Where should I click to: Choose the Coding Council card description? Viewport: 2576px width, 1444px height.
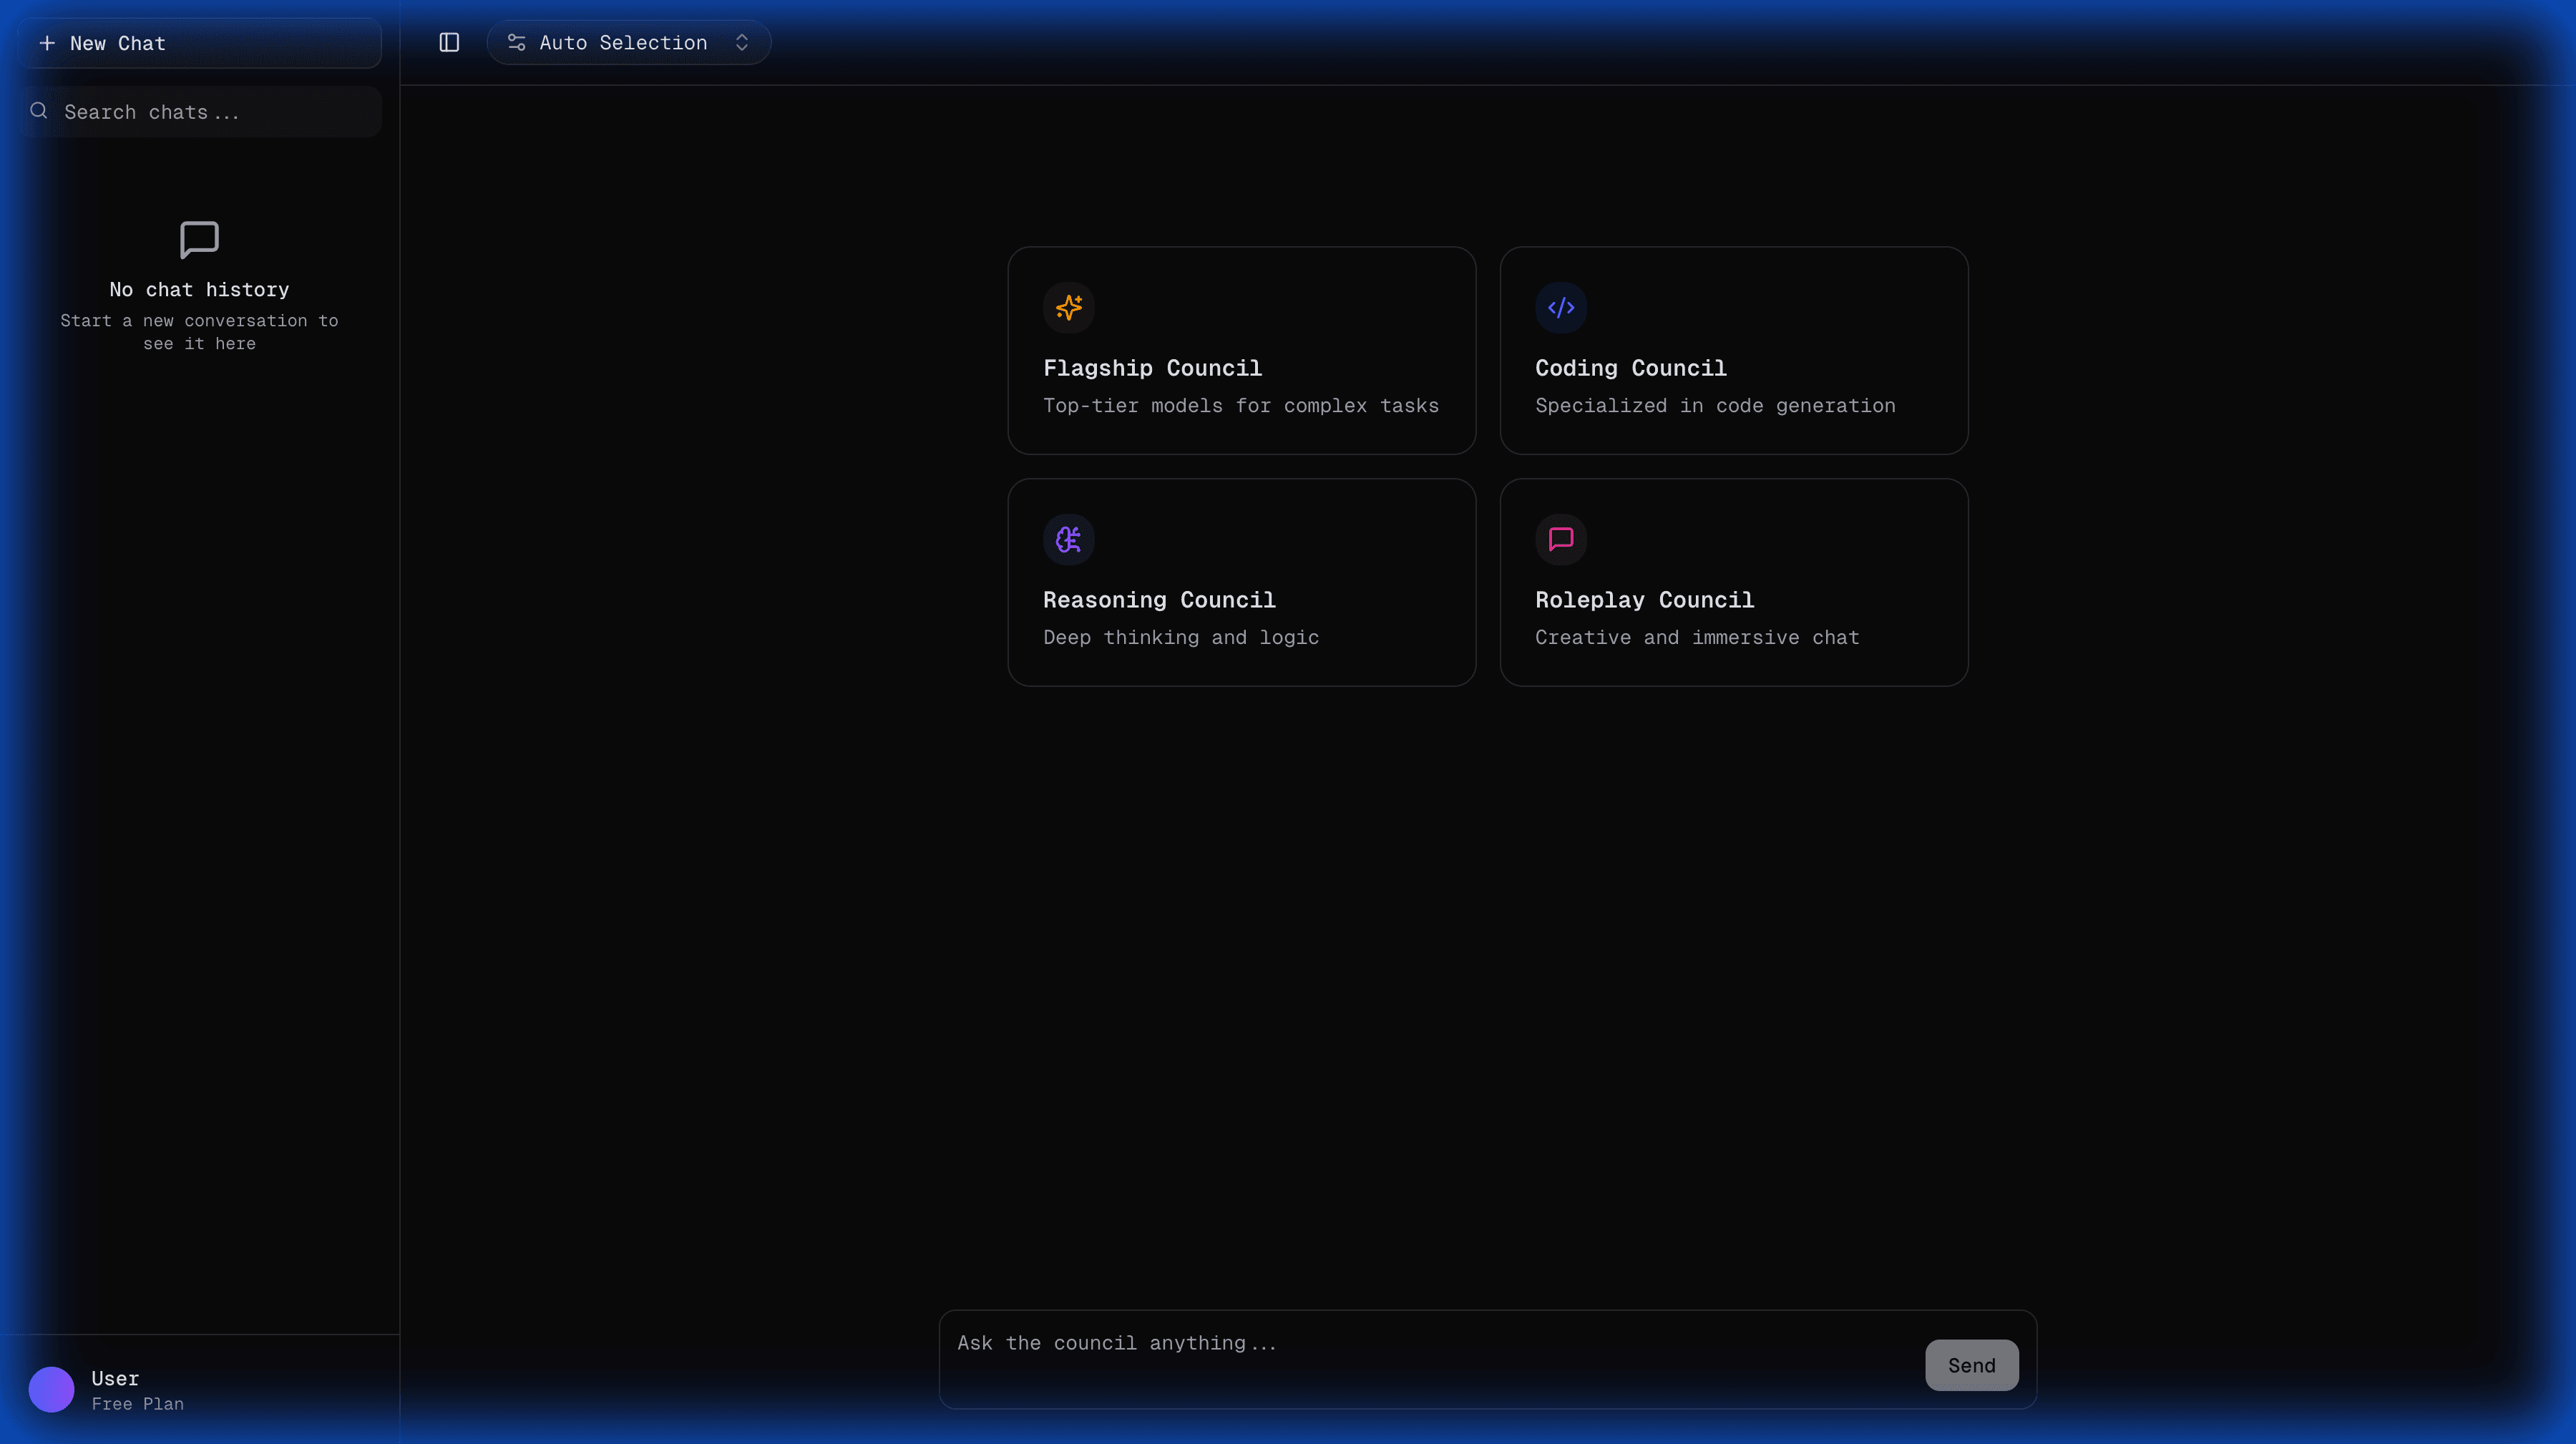[1714, 405]
